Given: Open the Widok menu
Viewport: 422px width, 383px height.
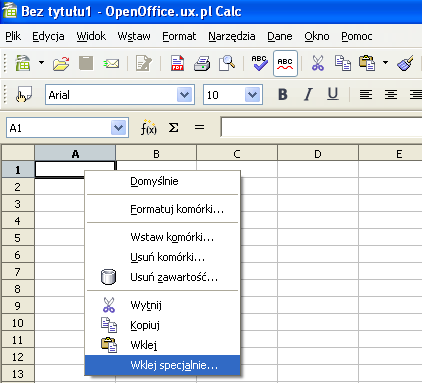Looking at the screenshot, I should [91, 36].
